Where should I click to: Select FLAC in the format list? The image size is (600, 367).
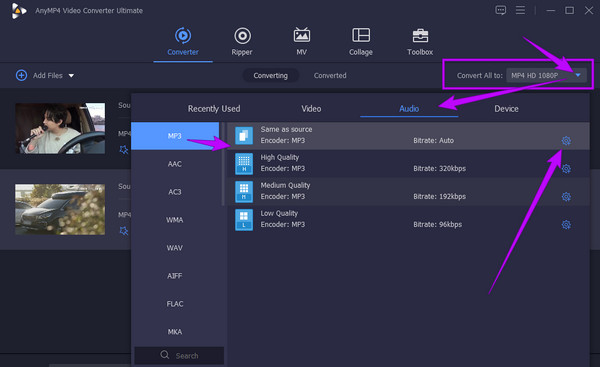point(175,303)
